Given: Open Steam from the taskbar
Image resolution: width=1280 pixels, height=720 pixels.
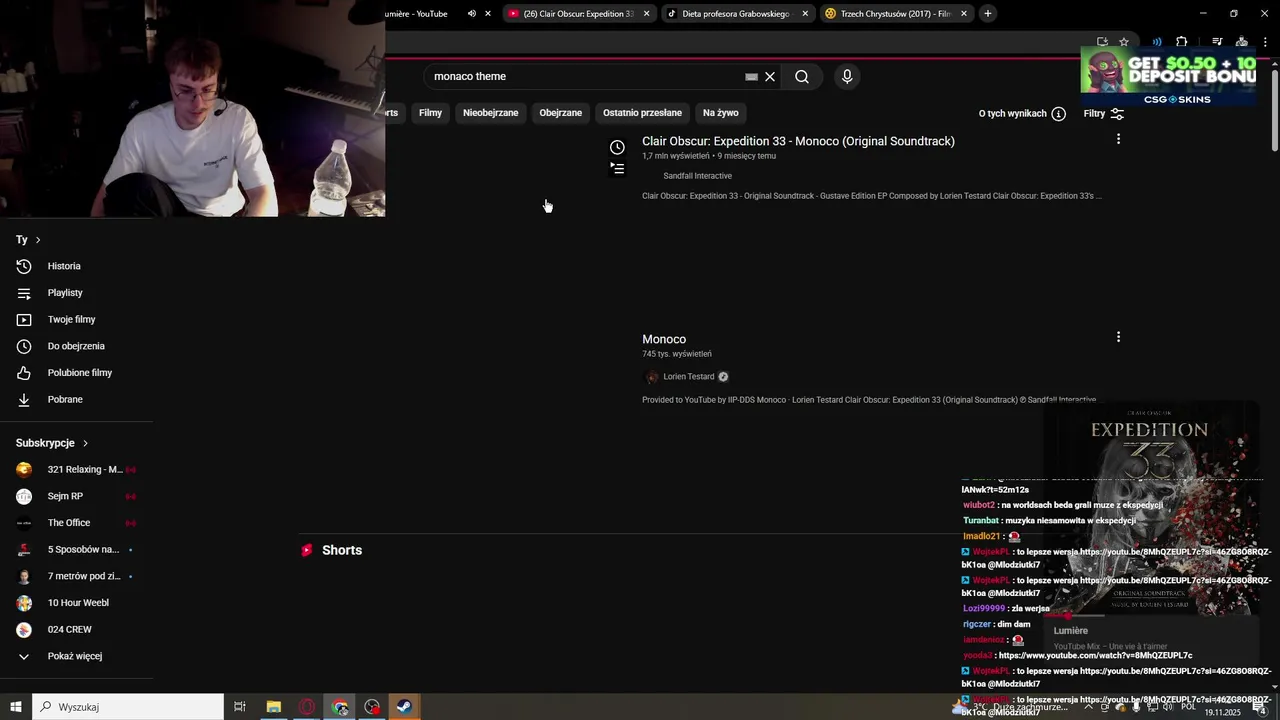Looking at the screenshot, I should point(404,707).
